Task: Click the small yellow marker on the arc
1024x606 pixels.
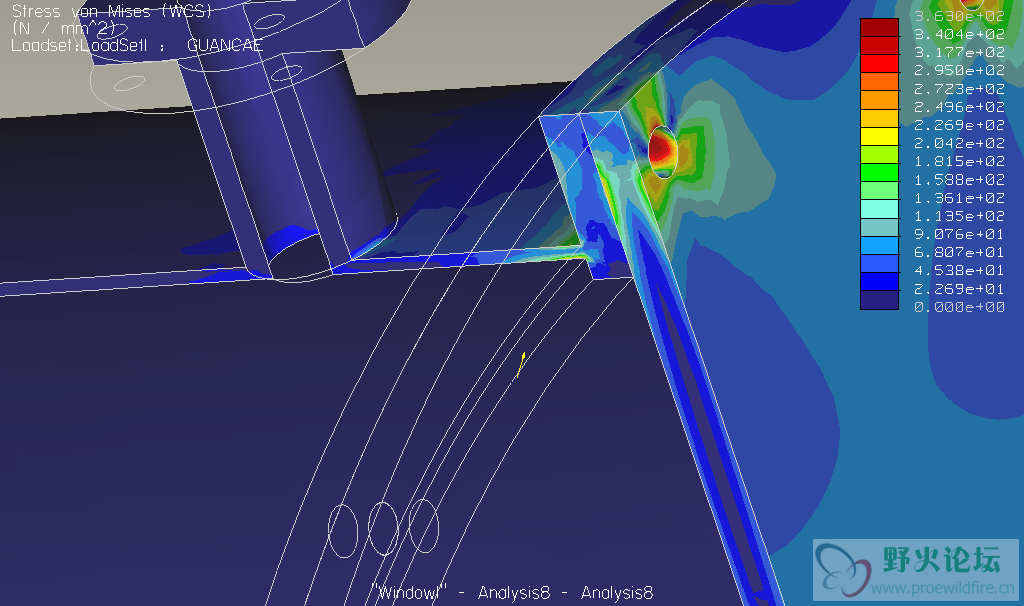Action: (521, 364)
